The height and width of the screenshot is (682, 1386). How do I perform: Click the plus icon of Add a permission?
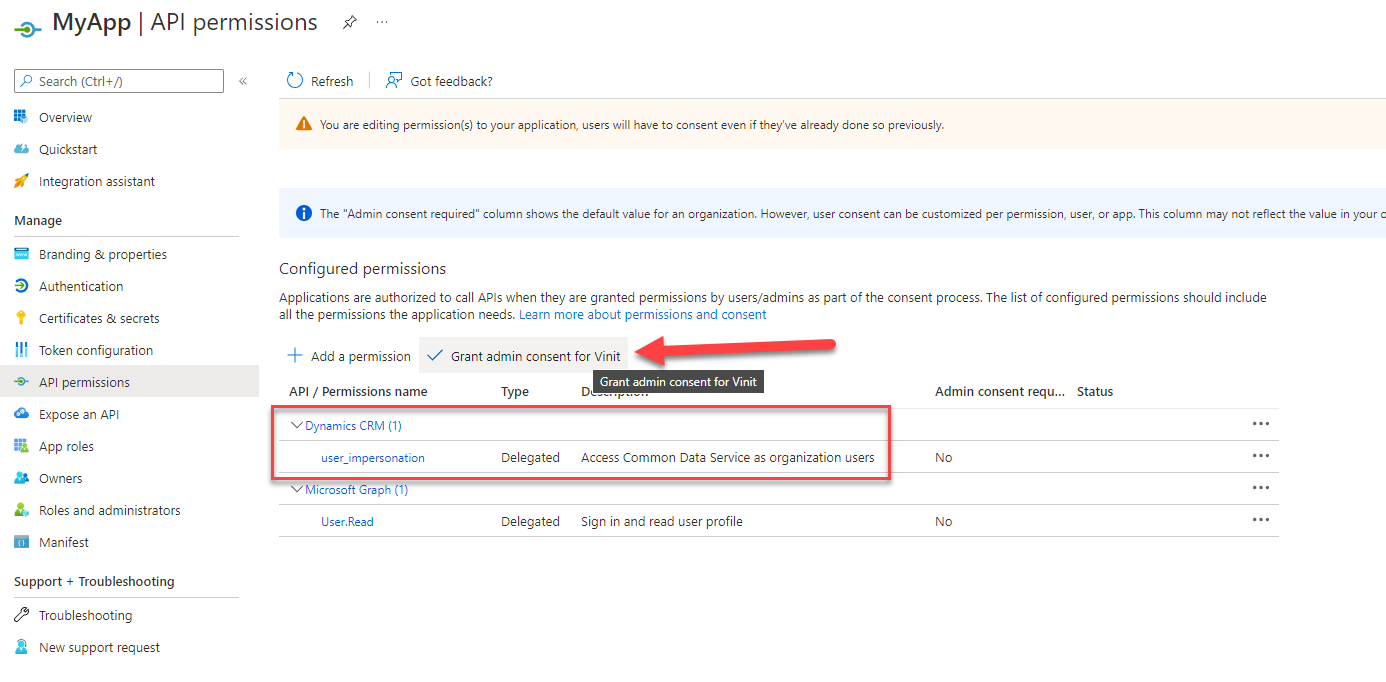(295, 356)
